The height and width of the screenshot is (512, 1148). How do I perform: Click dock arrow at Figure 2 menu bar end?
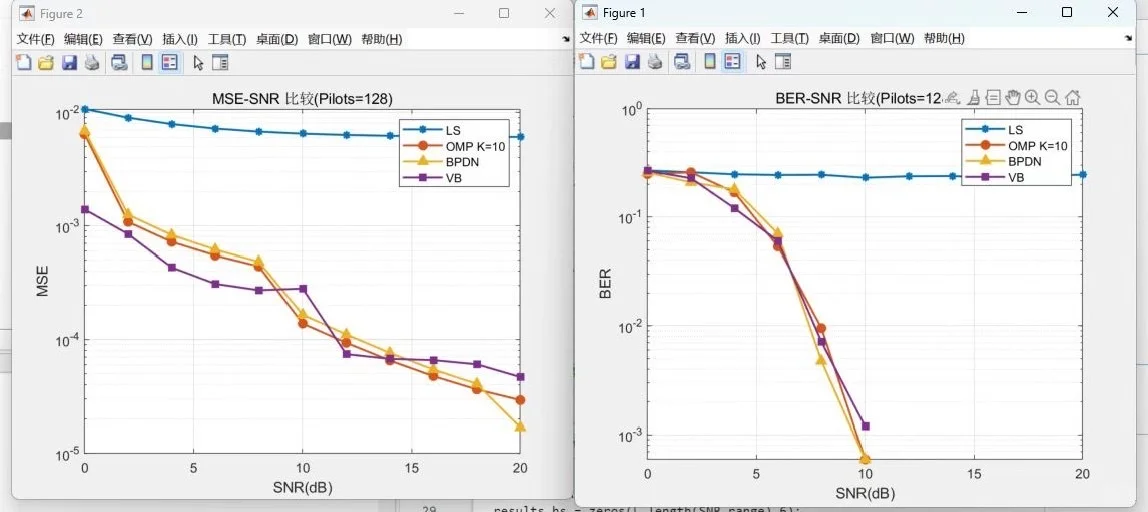[x=566, y=40]
